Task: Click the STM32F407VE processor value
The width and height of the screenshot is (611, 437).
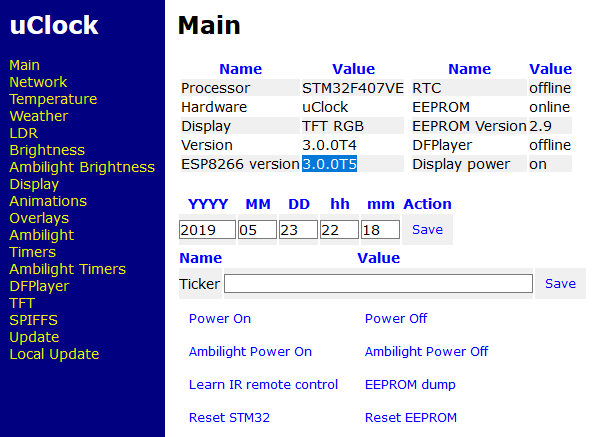Action: [x=353, y=88]
